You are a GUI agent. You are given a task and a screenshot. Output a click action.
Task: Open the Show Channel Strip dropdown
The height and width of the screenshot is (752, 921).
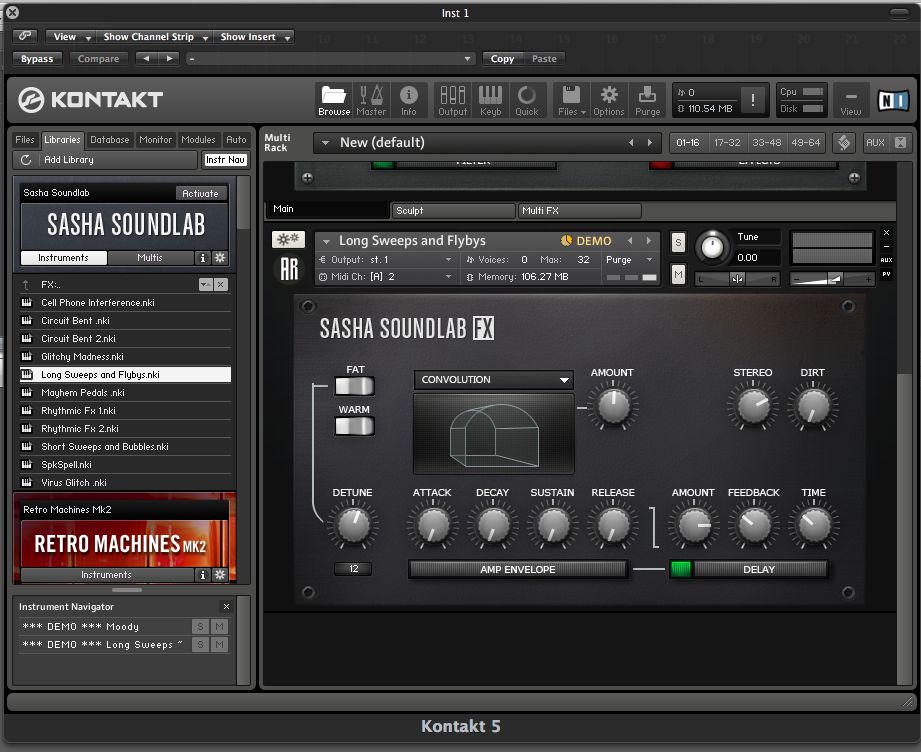[x=155, y=37]
